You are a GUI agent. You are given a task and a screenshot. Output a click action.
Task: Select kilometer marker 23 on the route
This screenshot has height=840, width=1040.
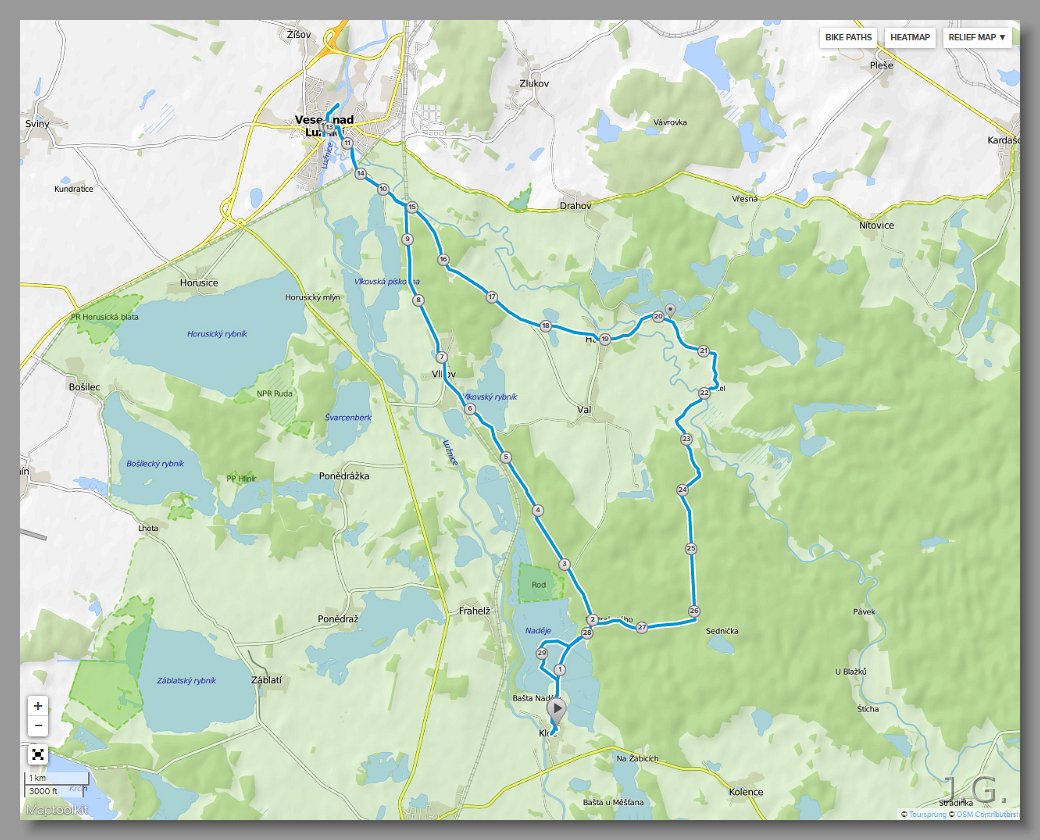pyautogui.click(x=686, y=439)
